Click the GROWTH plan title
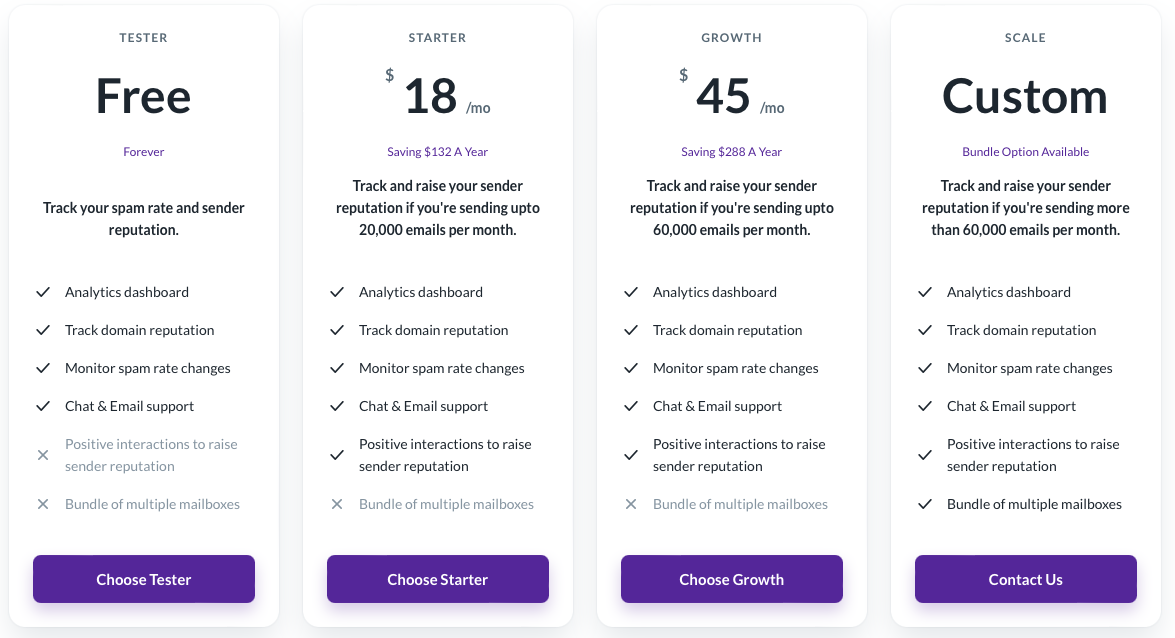This screenshot has width=1175, height=638. click(731, 37)
